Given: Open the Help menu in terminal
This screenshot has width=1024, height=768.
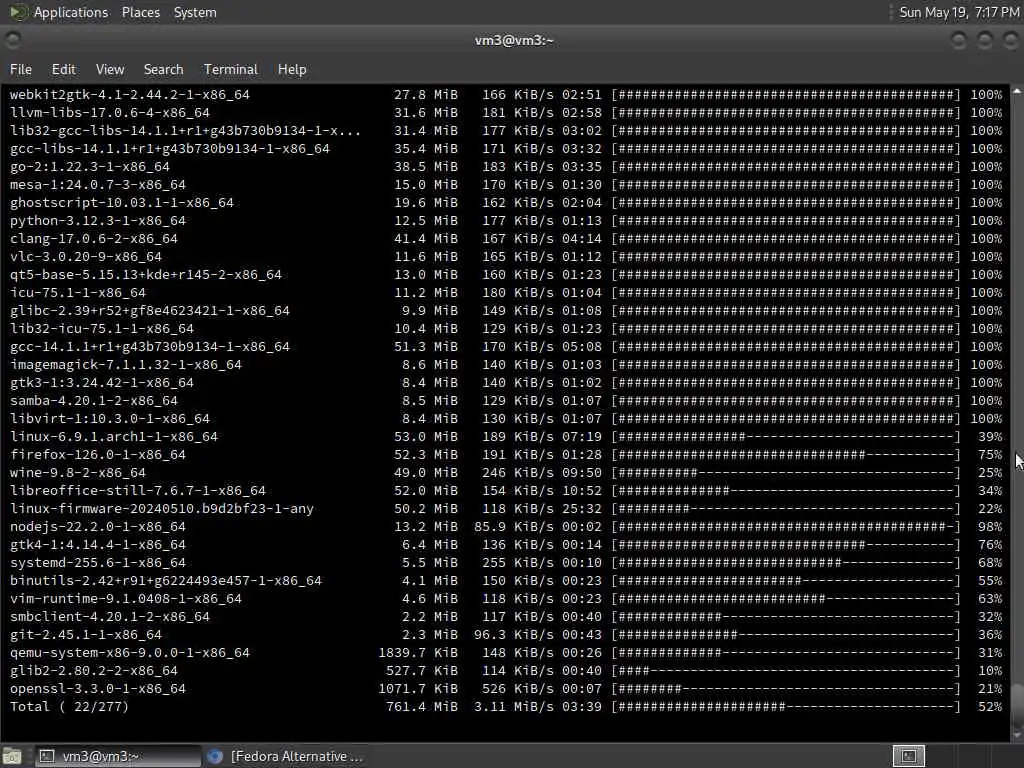Looking at the screenshot, I should pos(292,69).
